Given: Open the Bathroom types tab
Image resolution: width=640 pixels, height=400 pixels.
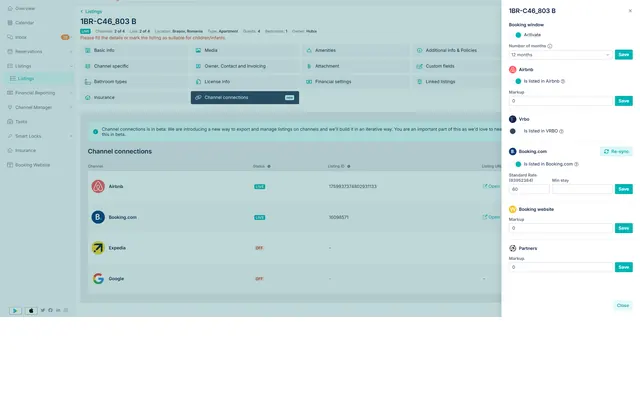Looking at the screenshot, I should pyautogui.click(x=134, y=82).
